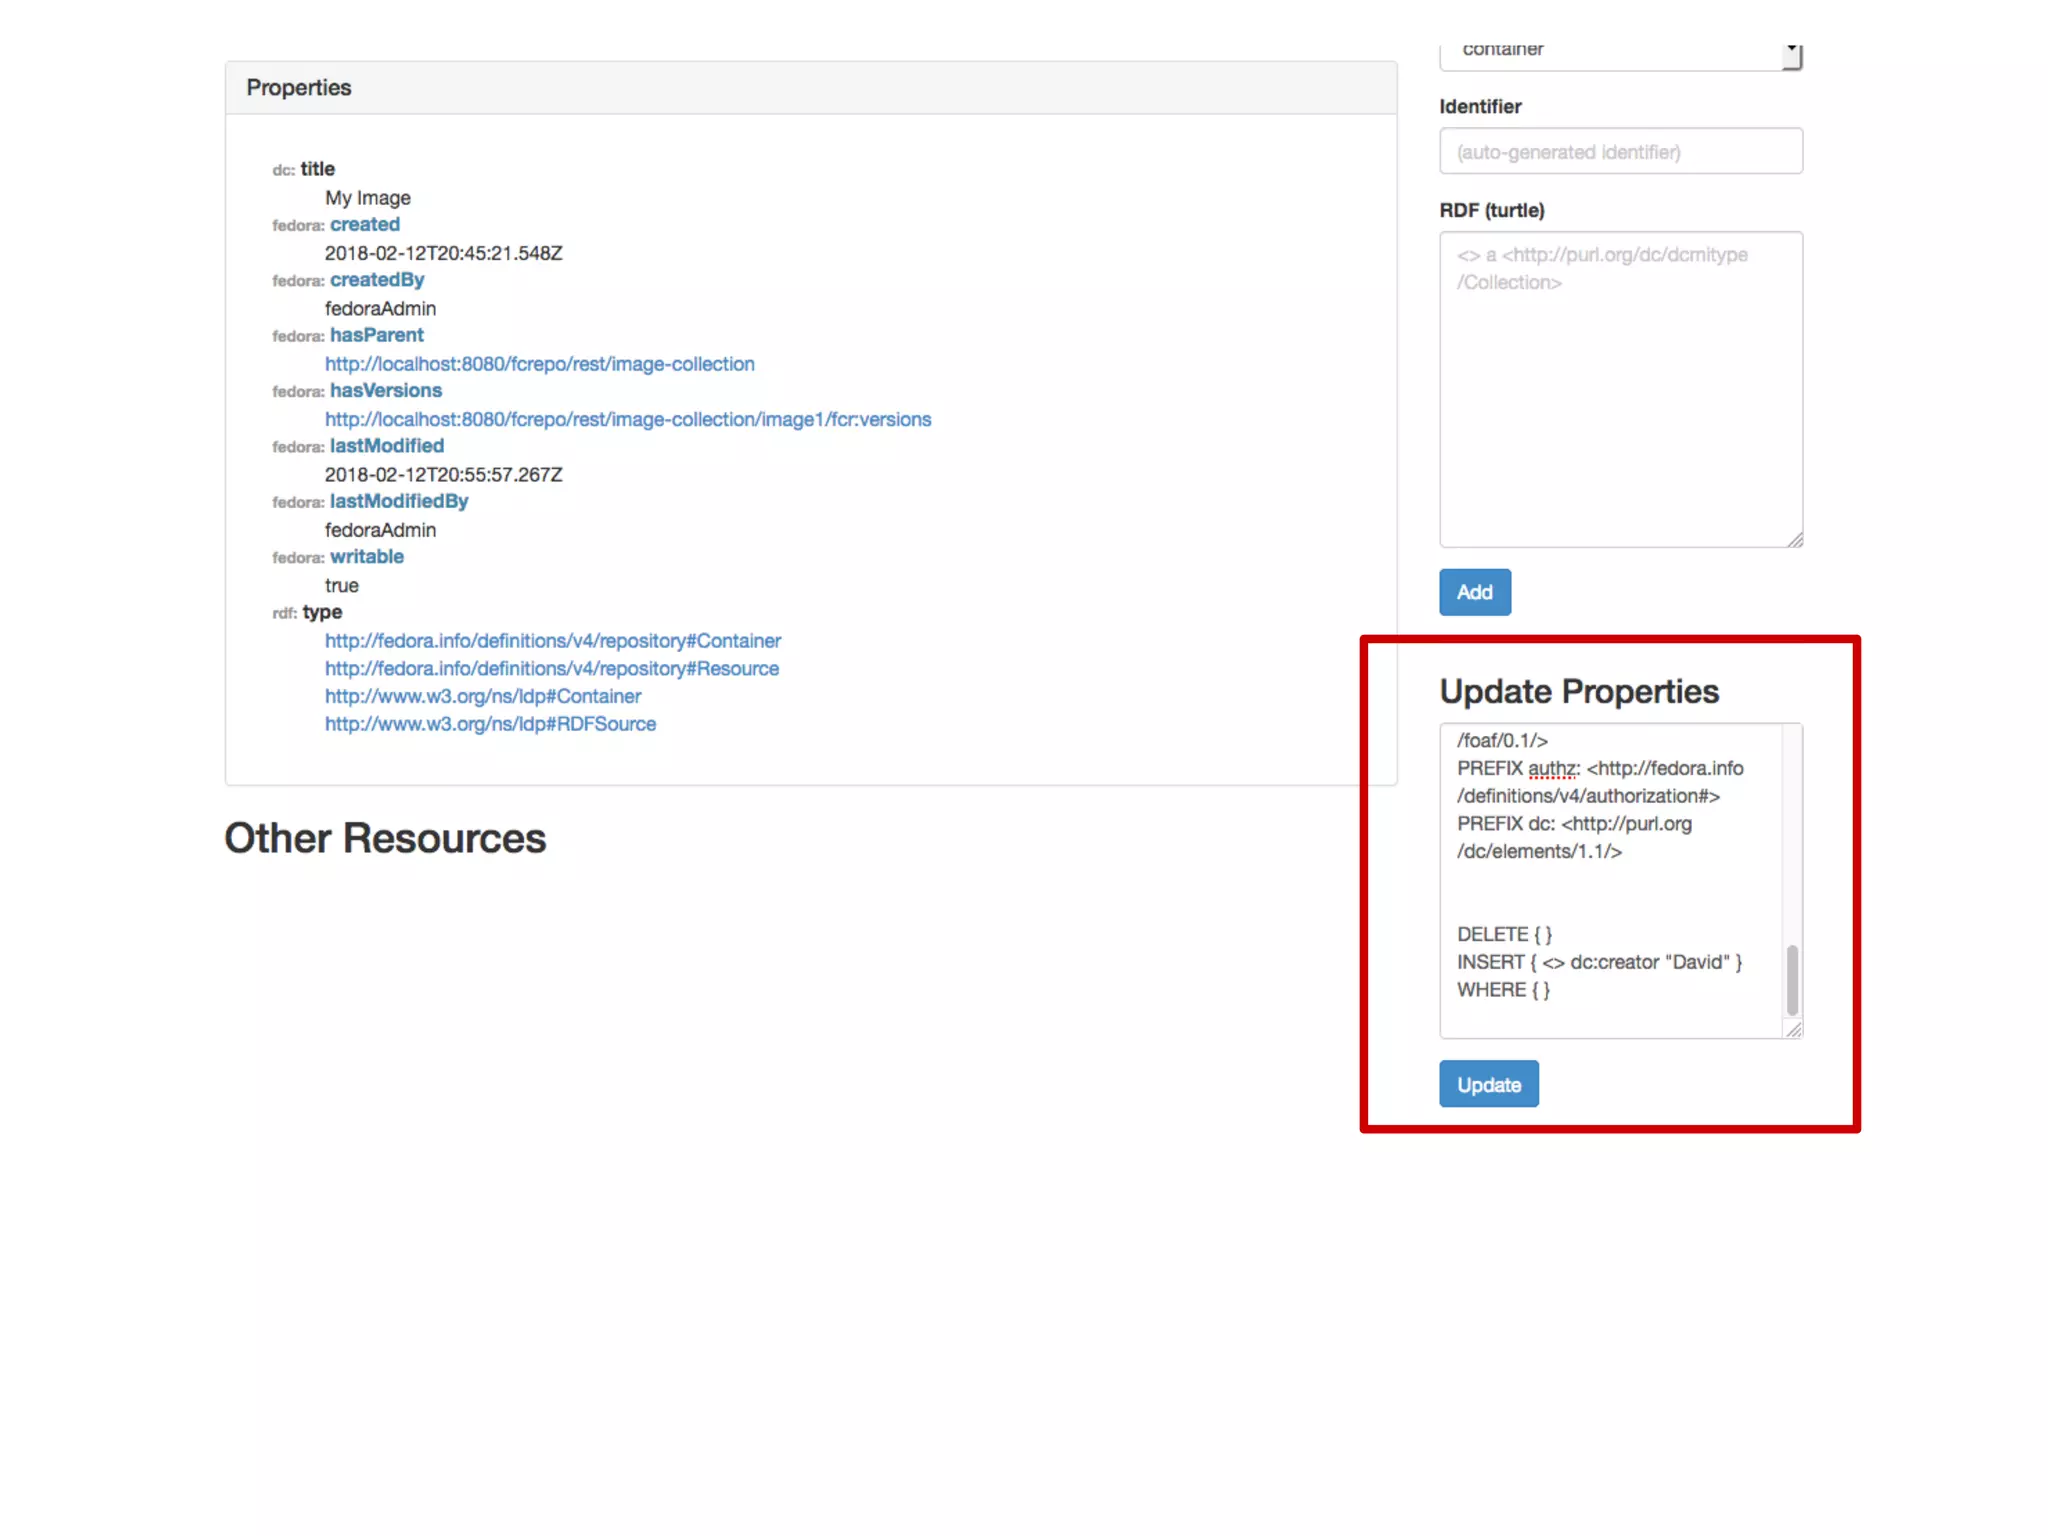Click resize handle of Update Properties textarea
Image resolution: width=2048 pixels, height=1536 pixels.
[x=1794, y=1030]
